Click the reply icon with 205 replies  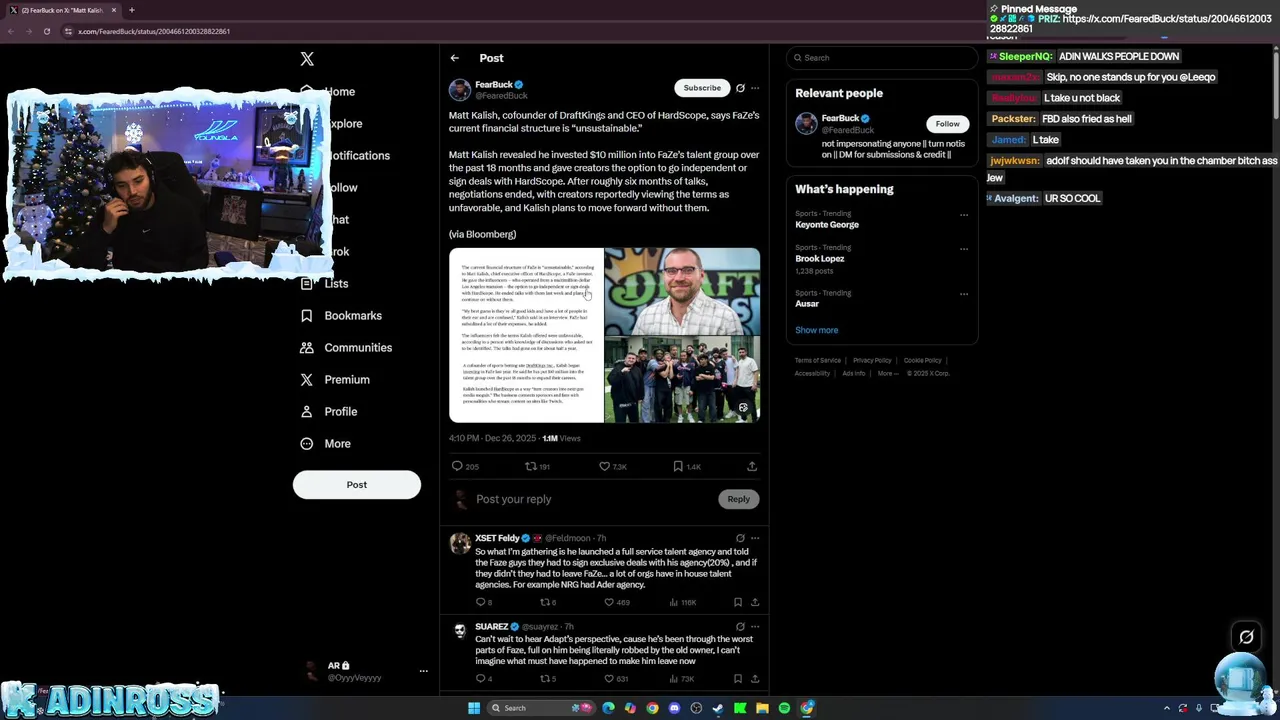[457, 466]
